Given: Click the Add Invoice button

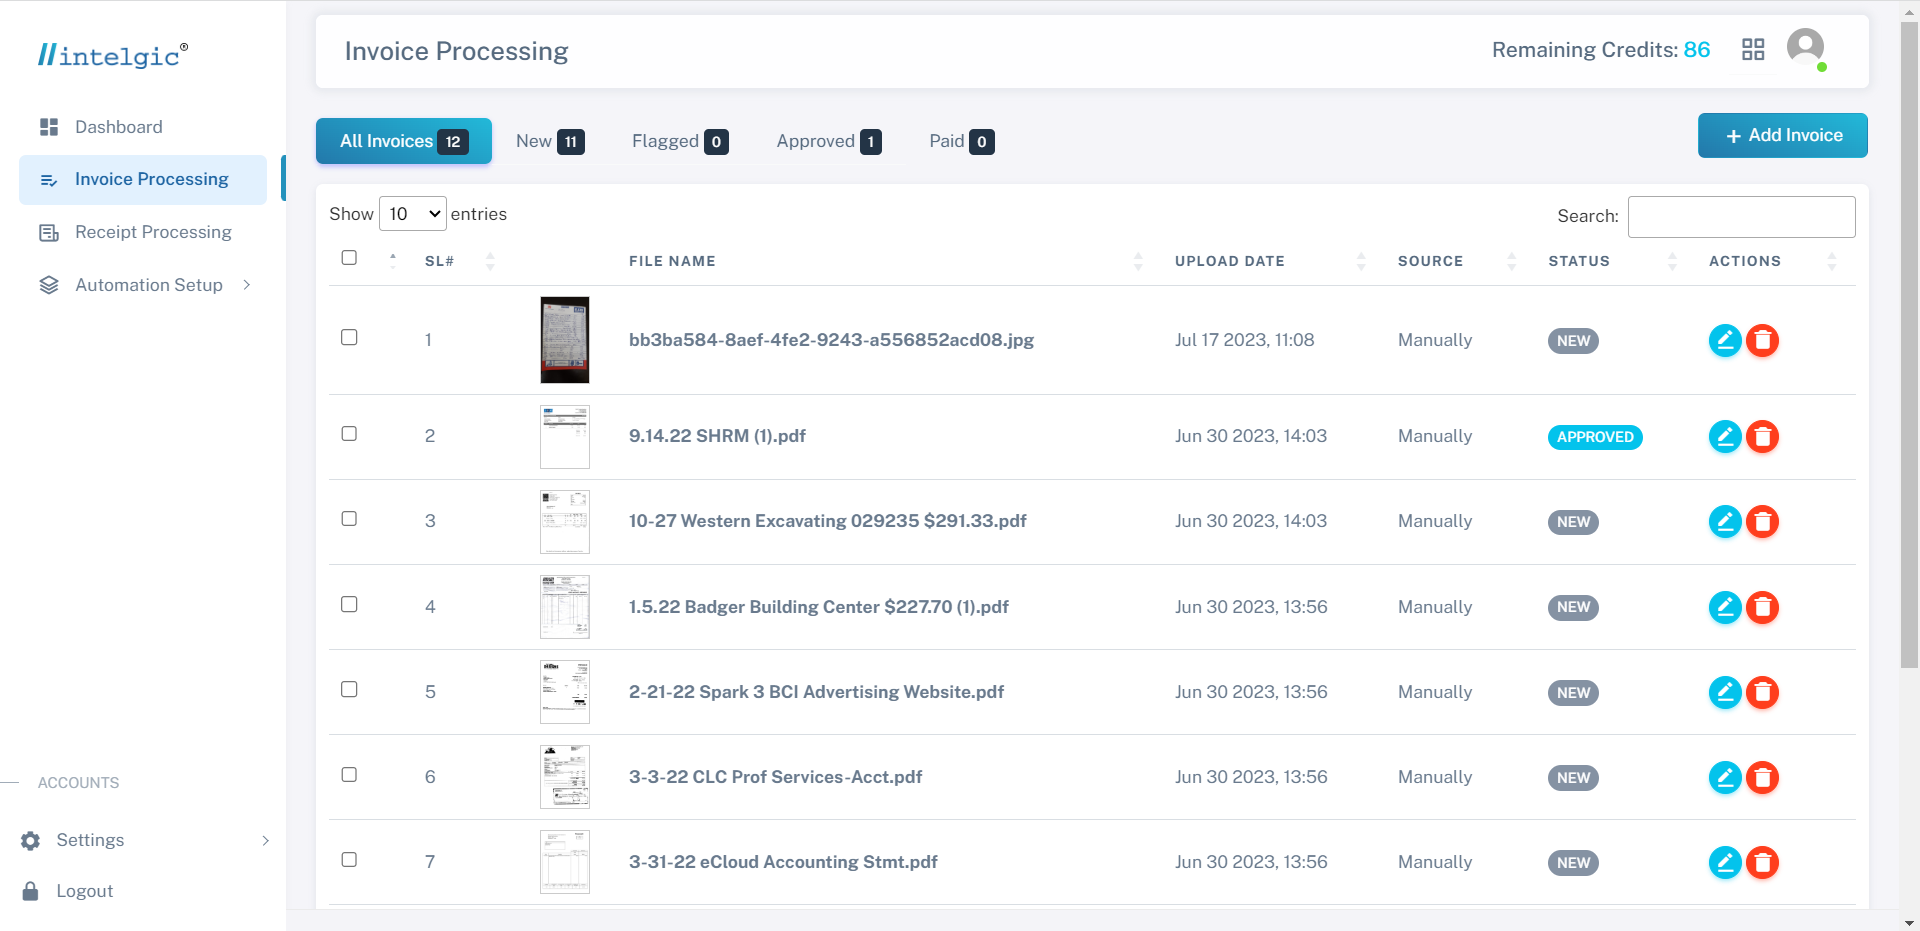Looking at the screenshot, I should [x=1782, y=134].
